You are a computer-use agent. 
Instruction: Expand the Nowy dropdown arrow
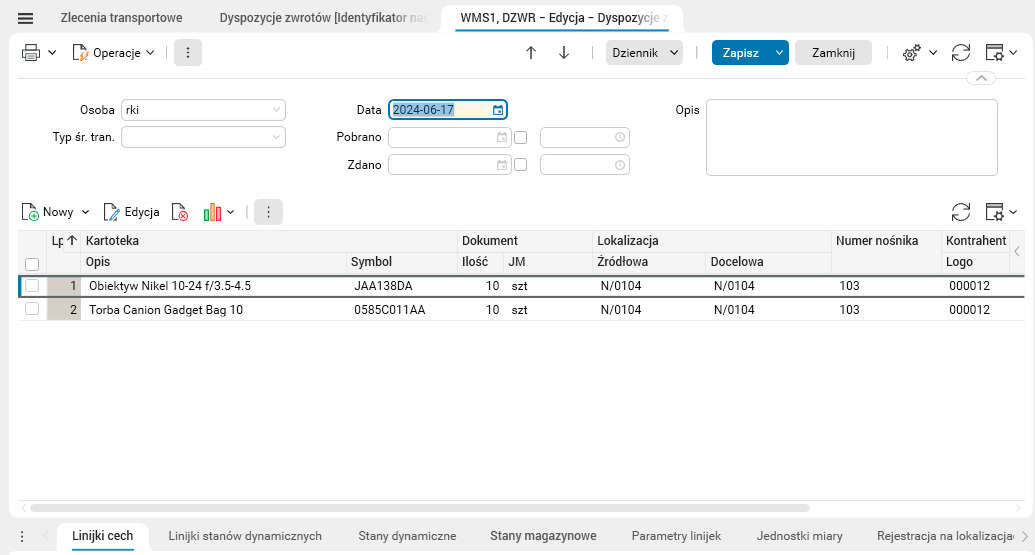tap(85, 212)
